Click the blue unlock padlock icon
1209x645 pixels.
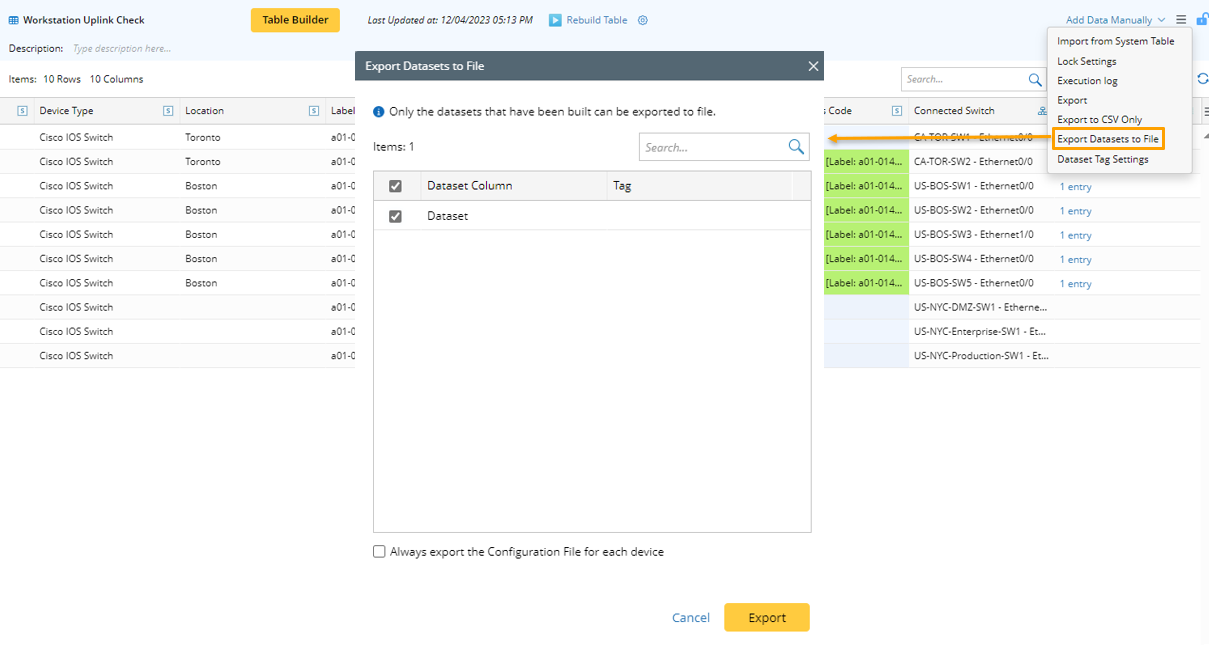click(x=1202, y=19)
